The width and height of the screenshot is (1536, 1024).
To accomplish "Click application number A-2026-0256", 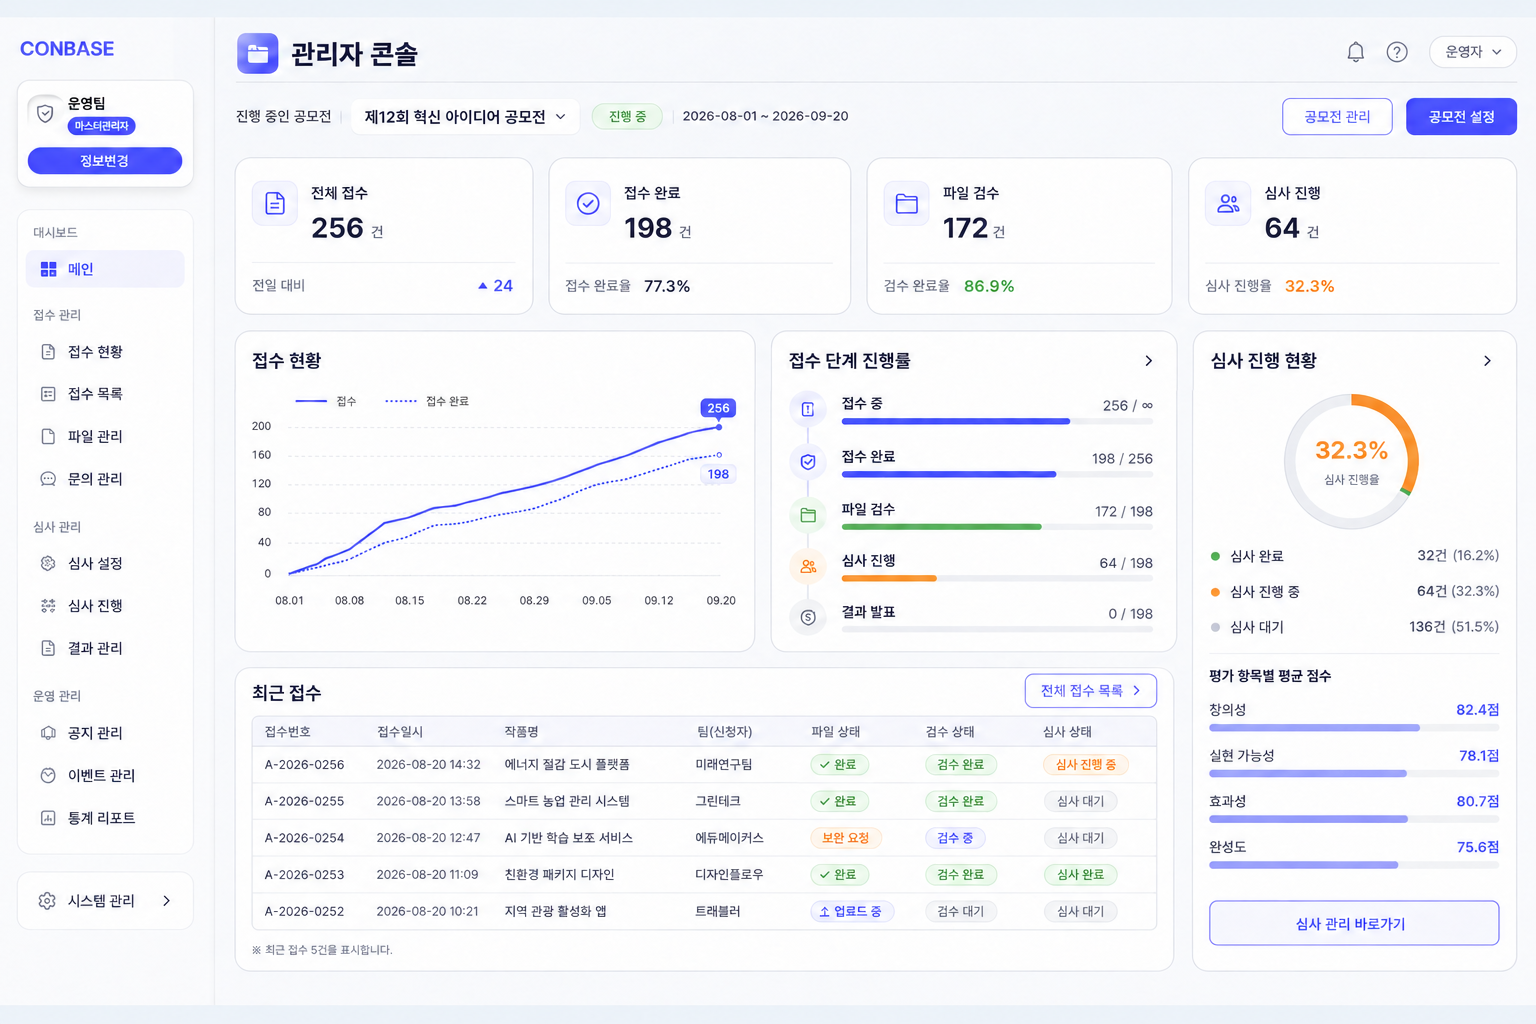I will [304, 765].
